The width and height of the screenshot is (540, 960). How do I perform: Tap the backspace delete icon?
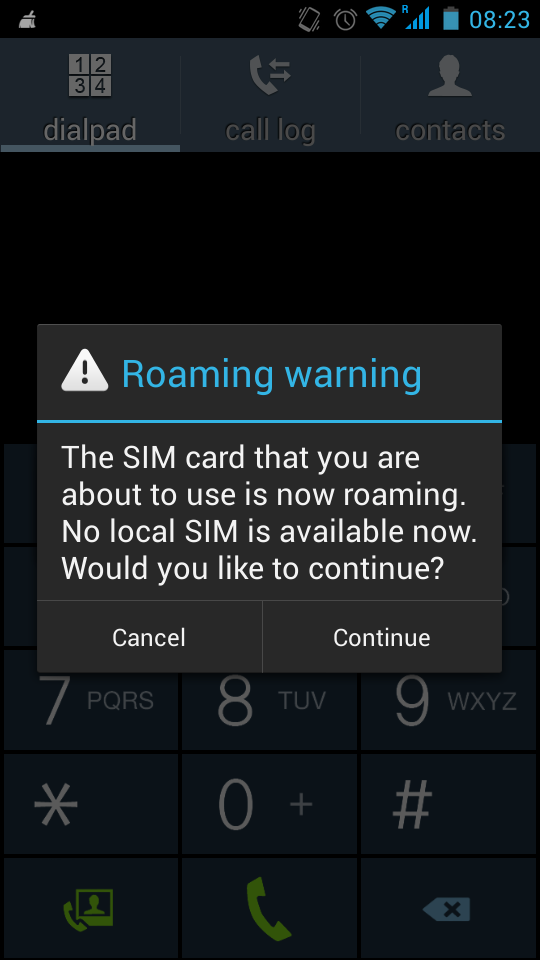point(449,909)
